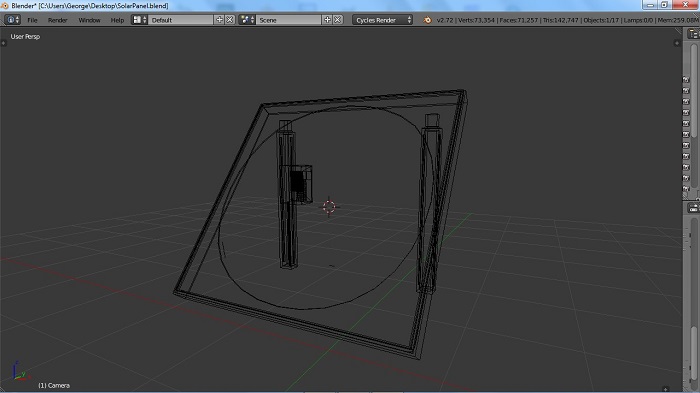Open the Info editor type selector
700x393 pixels.
click(12, 20)
